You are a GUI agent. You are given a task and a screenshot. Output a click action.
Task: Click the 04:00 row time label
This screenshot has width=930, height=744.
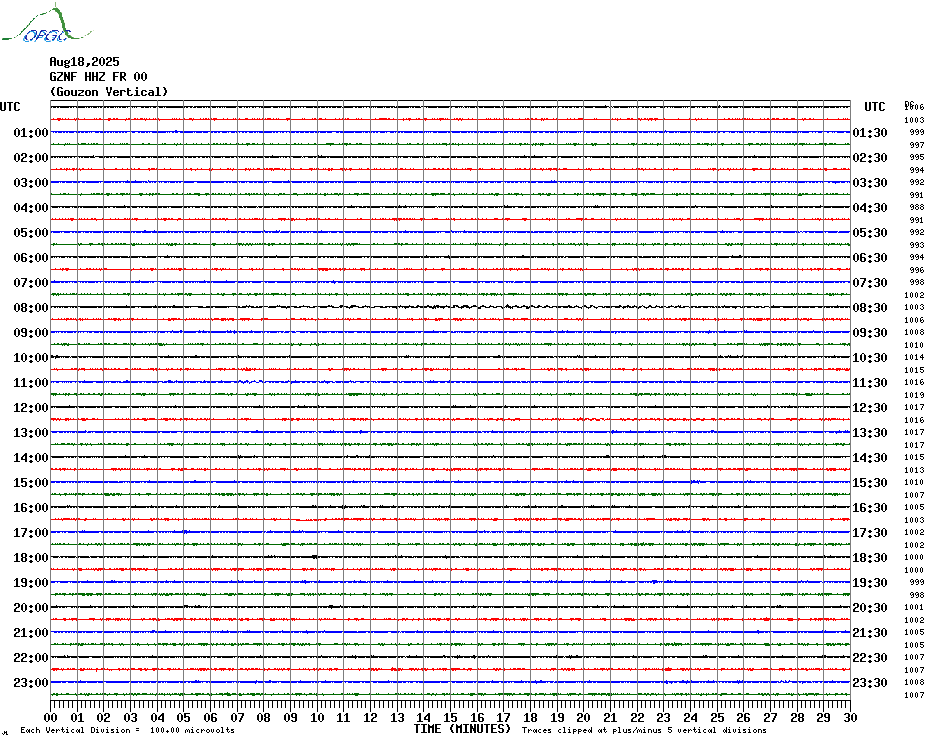tap(31, 208)
